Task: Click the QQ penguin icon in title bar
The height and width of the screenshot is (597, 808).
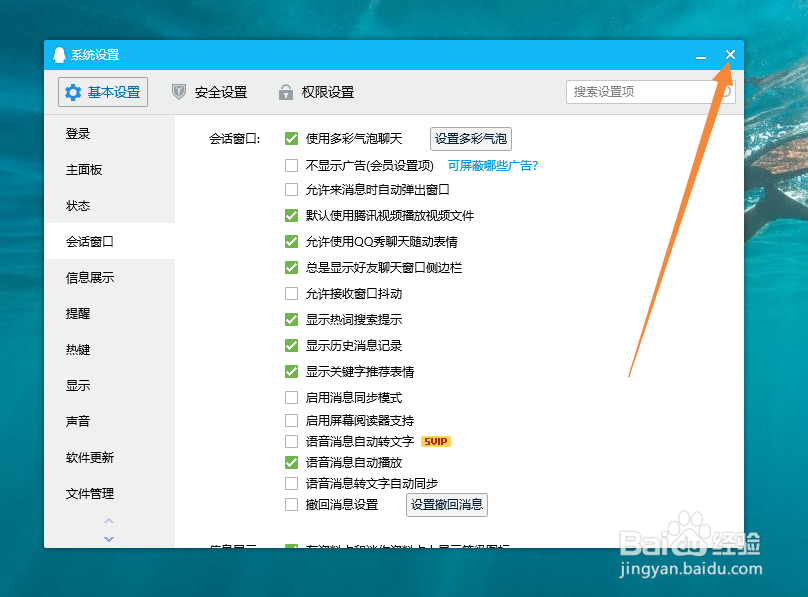Action: click(58, 56)
